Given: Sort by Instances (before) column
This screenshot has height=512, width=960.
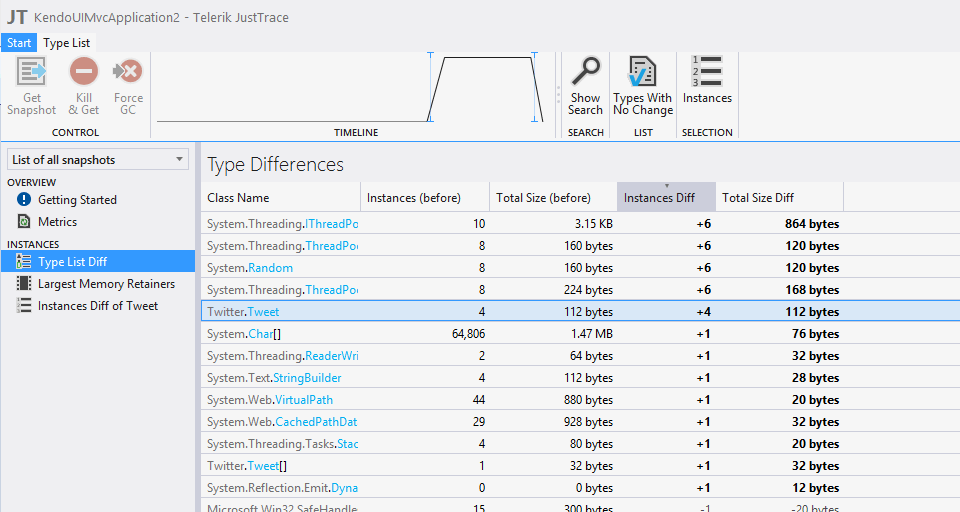Looking at the screenshot, I should tap(425, 197).
